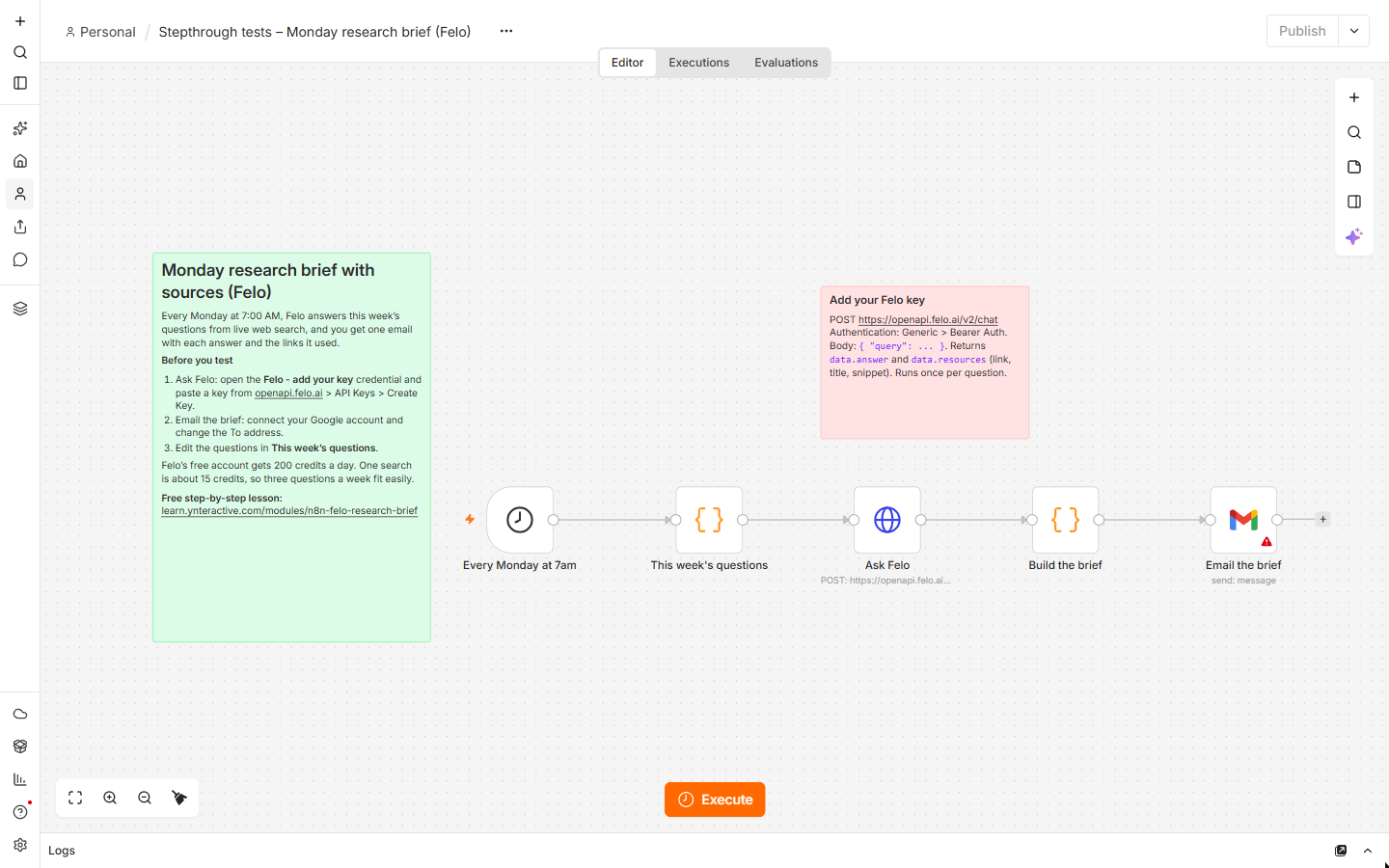The height and width of the screenshot is (868, 1389).
Task: Zoom out on the canvas
Action: [145, 798]
